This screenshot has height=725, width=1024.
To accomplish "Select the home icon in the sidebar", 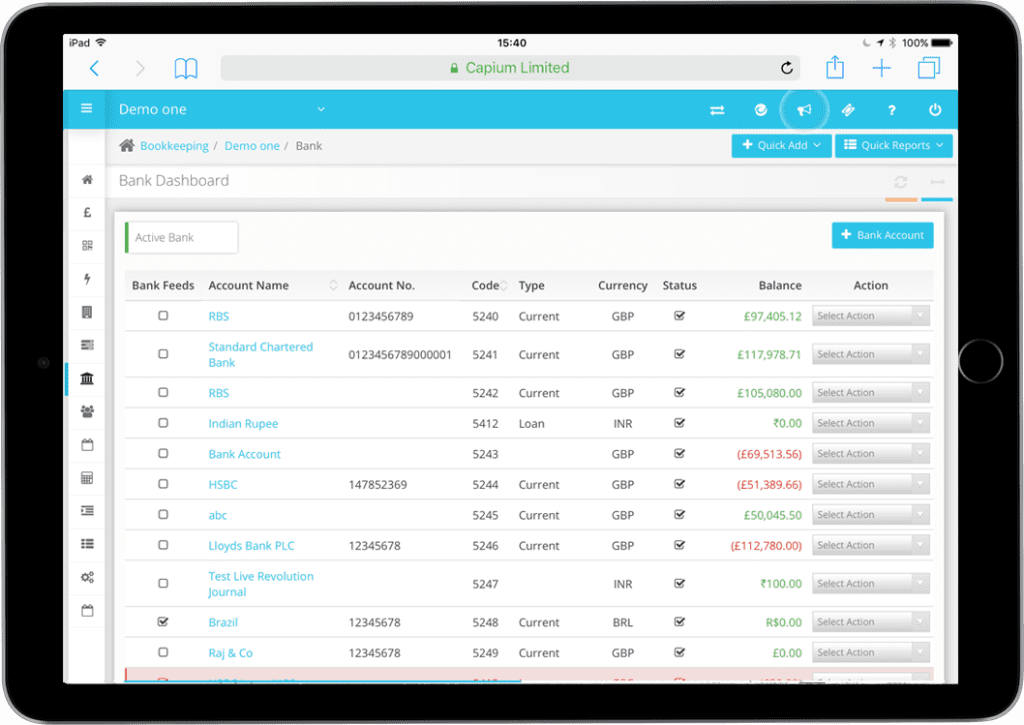I will [x=87, y=179].
